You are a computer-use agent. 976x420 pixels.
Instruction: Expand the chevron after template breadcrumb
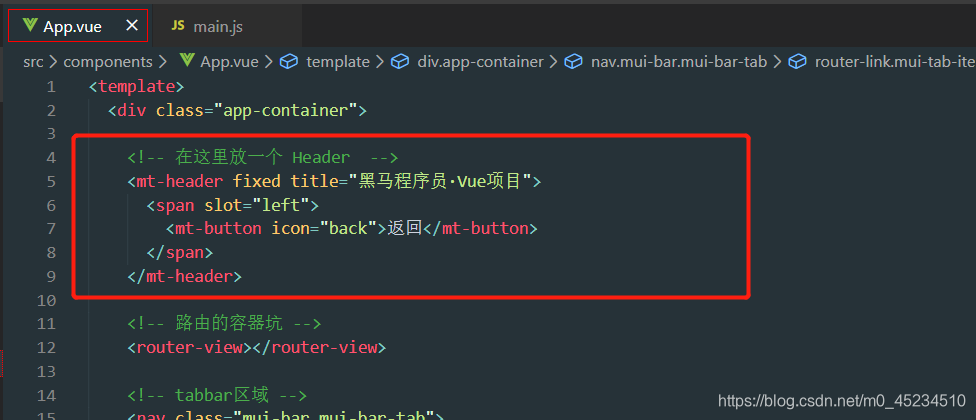[x=380, y=62]
